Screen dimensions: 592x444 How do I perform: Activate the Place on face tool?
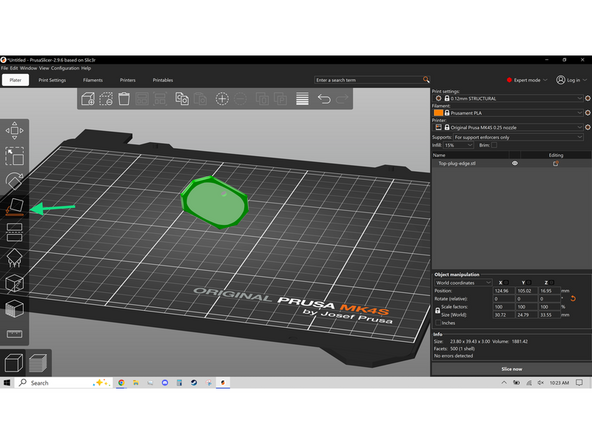pos(14,207)
